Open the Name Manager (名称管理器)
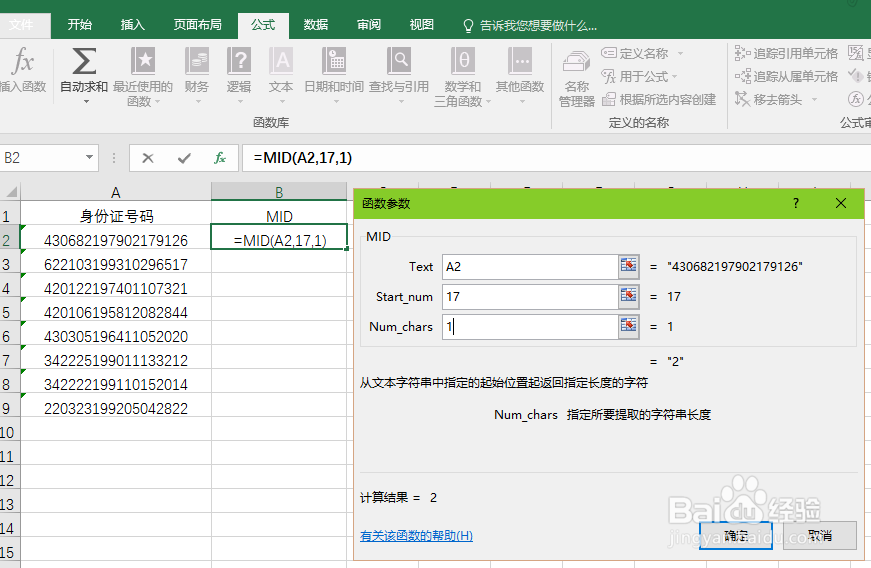Screen dimensions: 871x568 coord(577,78)
